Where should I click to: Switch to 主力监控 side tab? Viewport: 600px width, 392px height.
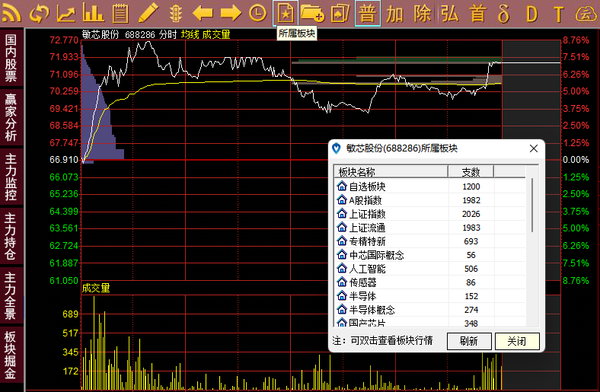[11, 177]
